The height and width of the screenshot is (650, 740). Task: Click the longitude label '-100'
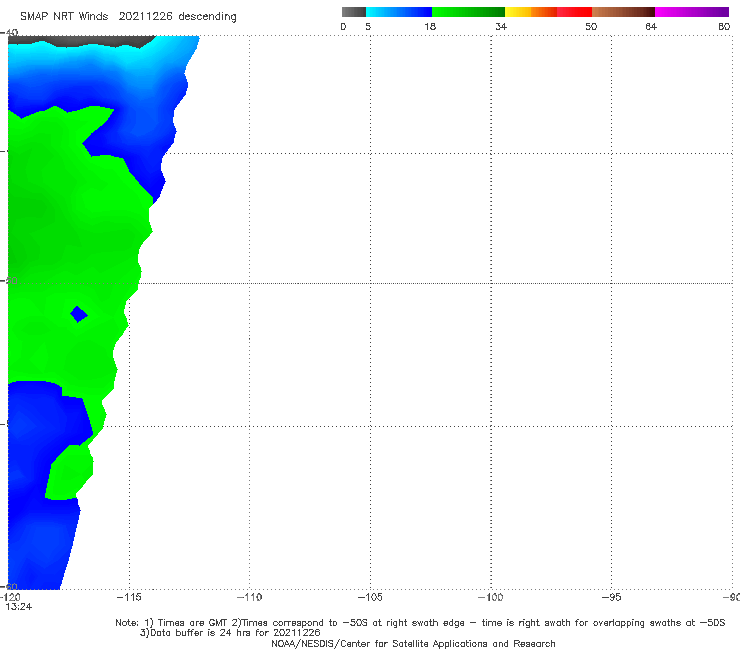[x=490, y=597]
